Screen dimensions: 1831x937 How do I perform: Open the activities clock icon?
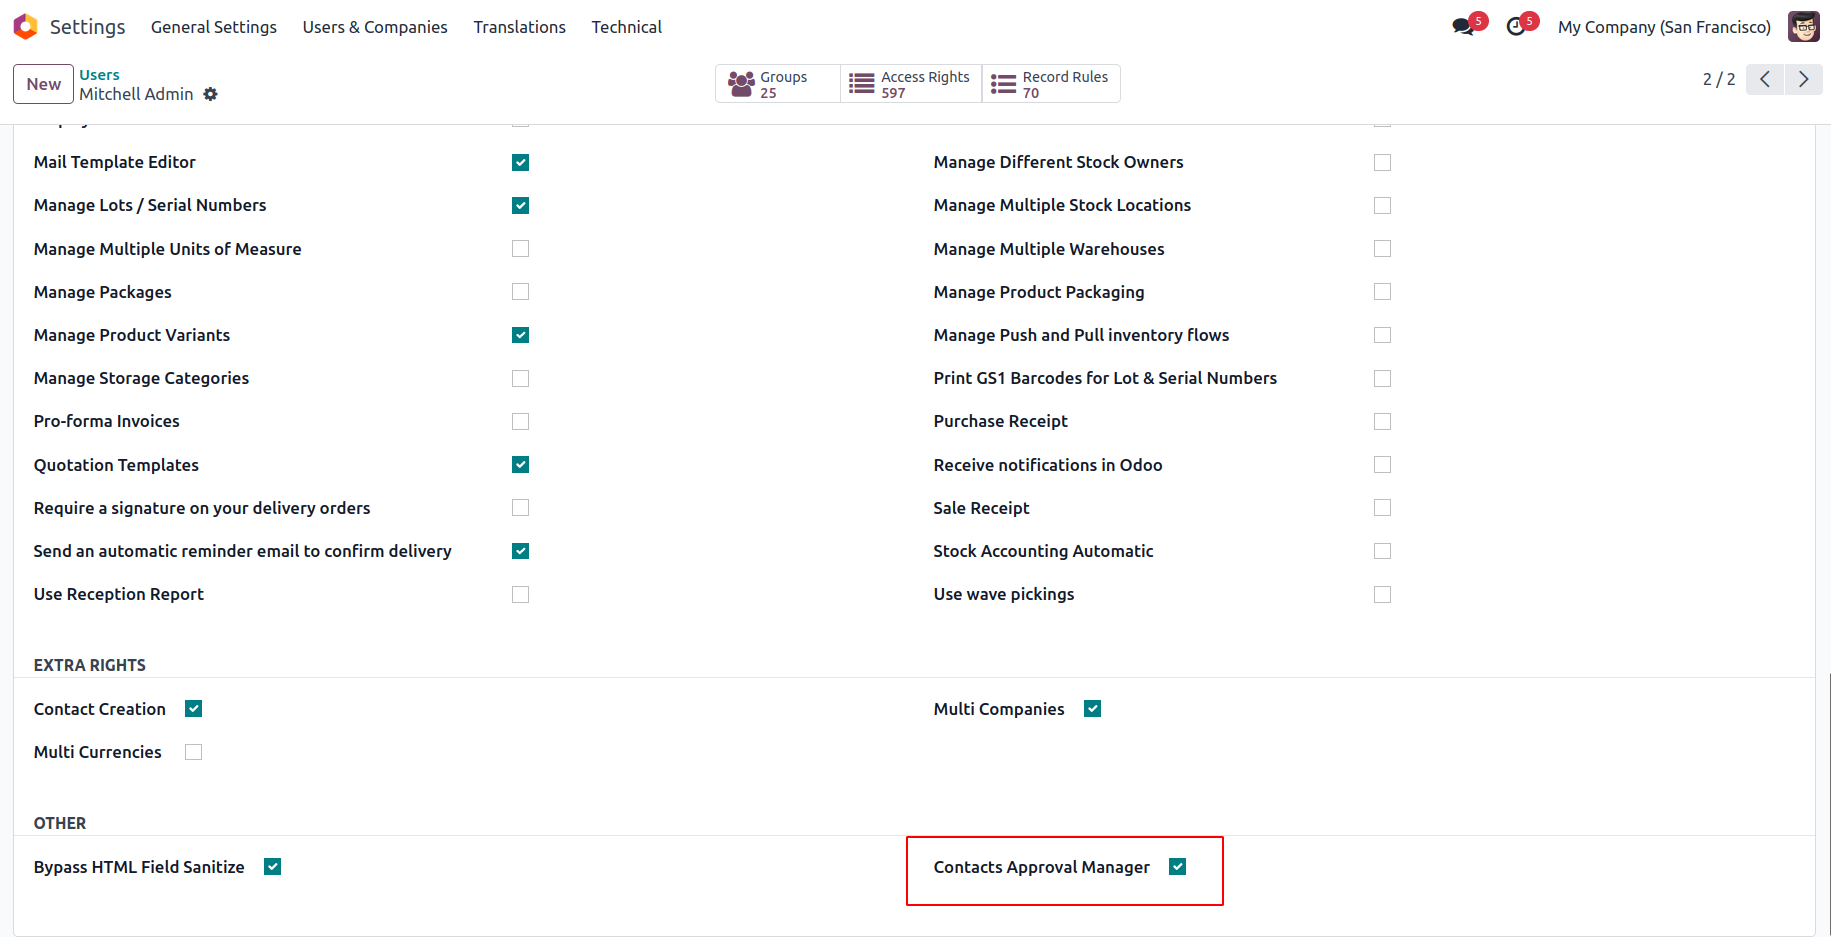click(1517, 27)
